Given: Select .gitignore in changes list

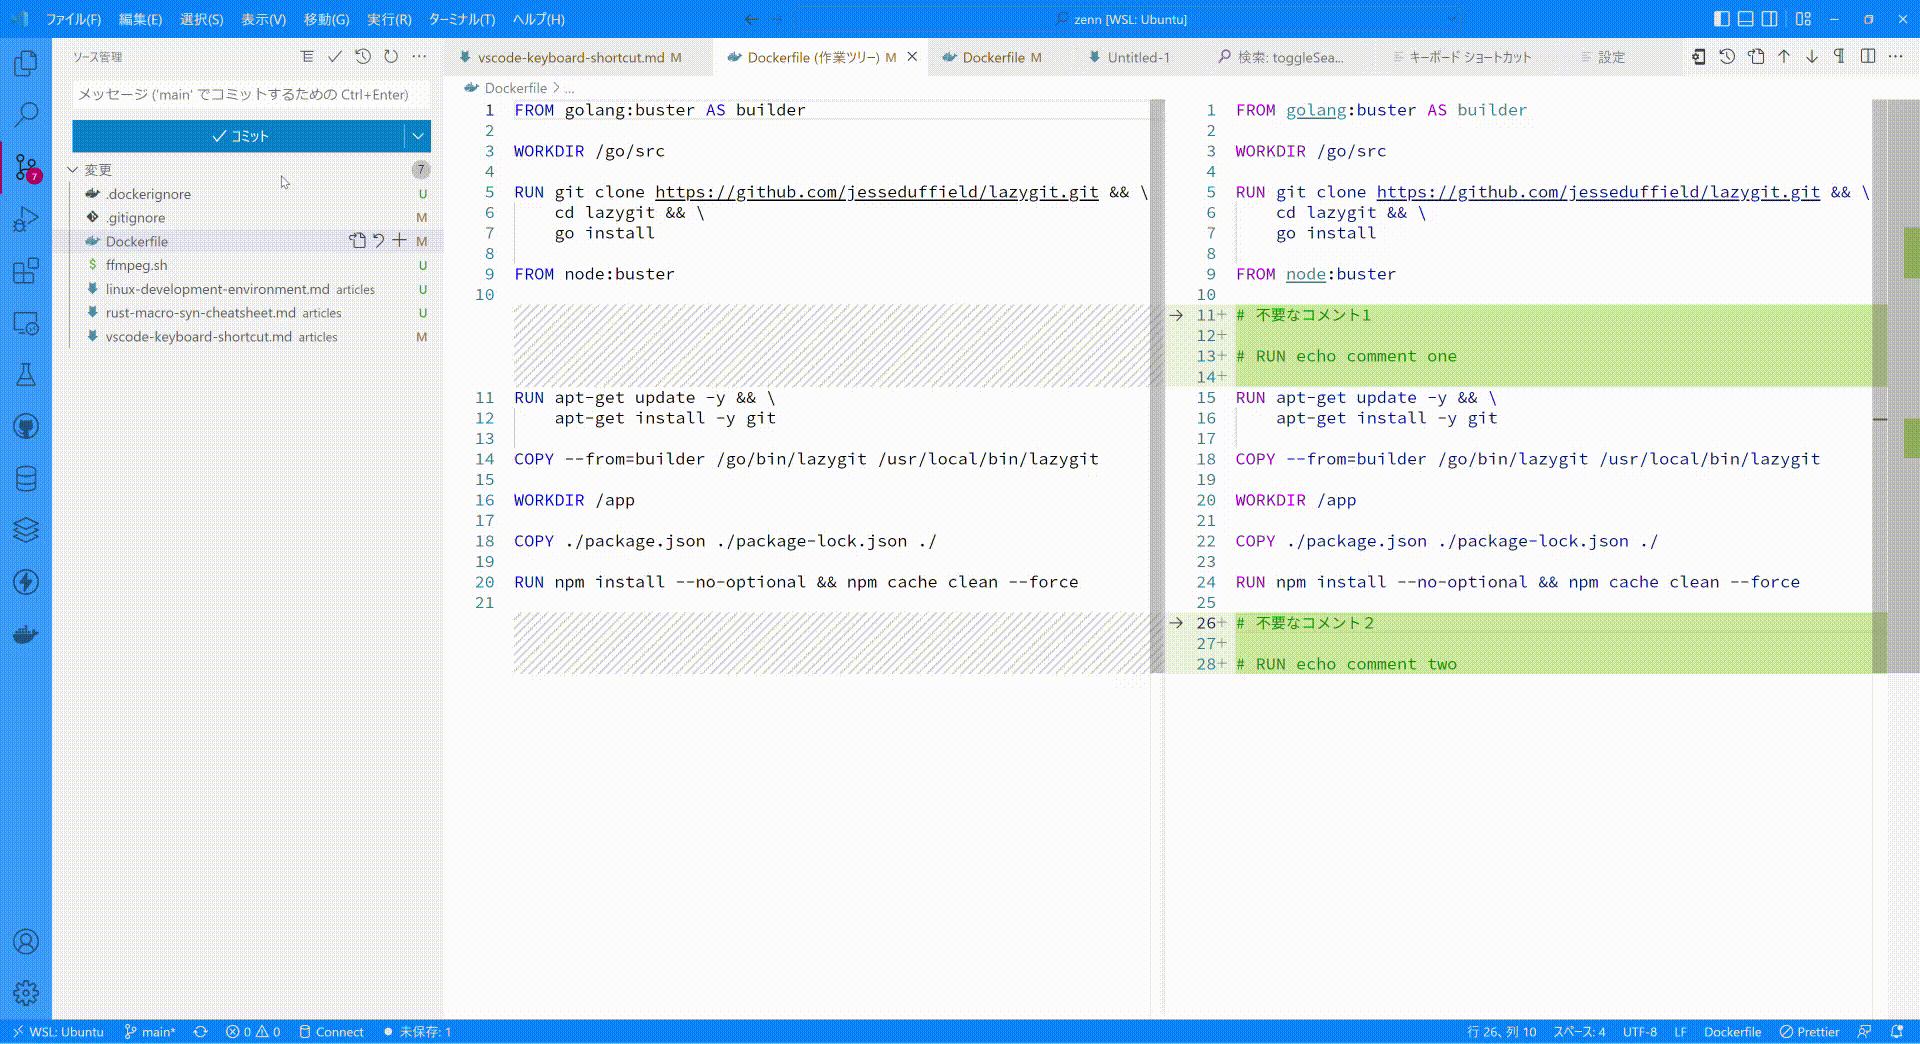Looking at the screenshot, I should click(x=250, y=217).
